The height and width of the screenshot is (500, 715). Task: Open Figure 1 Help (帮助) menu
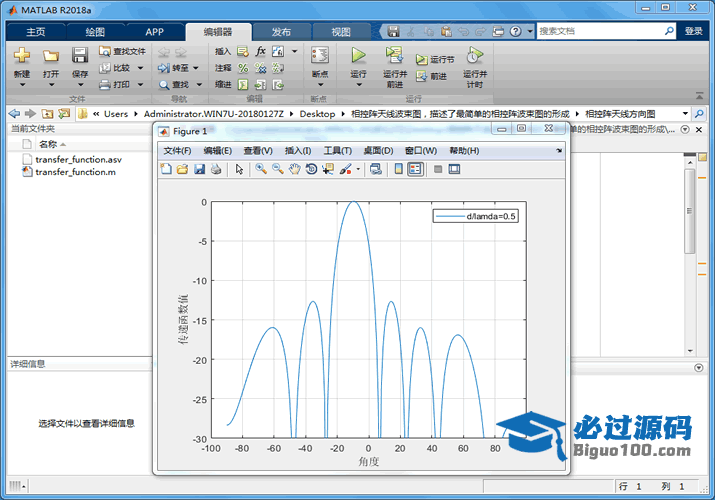pyautogui.click(x=464, y=150)
